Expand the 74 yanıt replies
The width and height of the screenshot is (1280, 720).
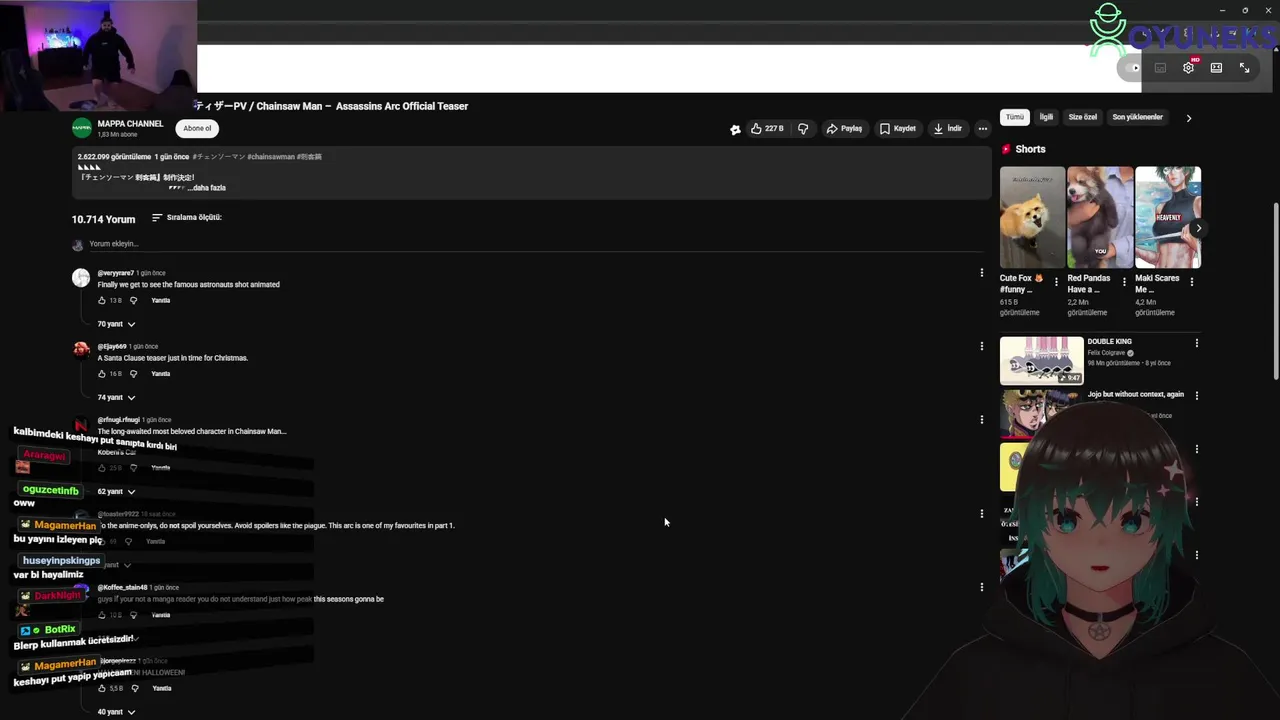pos(116,397)
